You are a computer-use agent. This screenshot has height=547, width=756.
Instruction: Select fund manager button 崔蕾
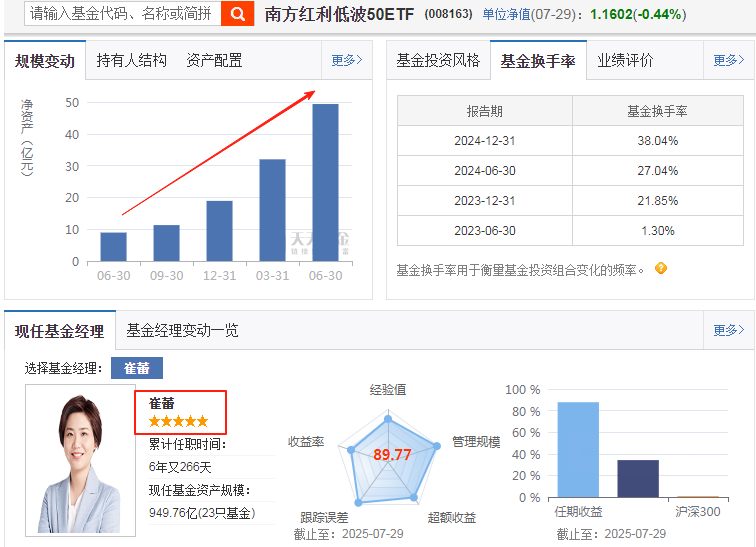(137, 368)
